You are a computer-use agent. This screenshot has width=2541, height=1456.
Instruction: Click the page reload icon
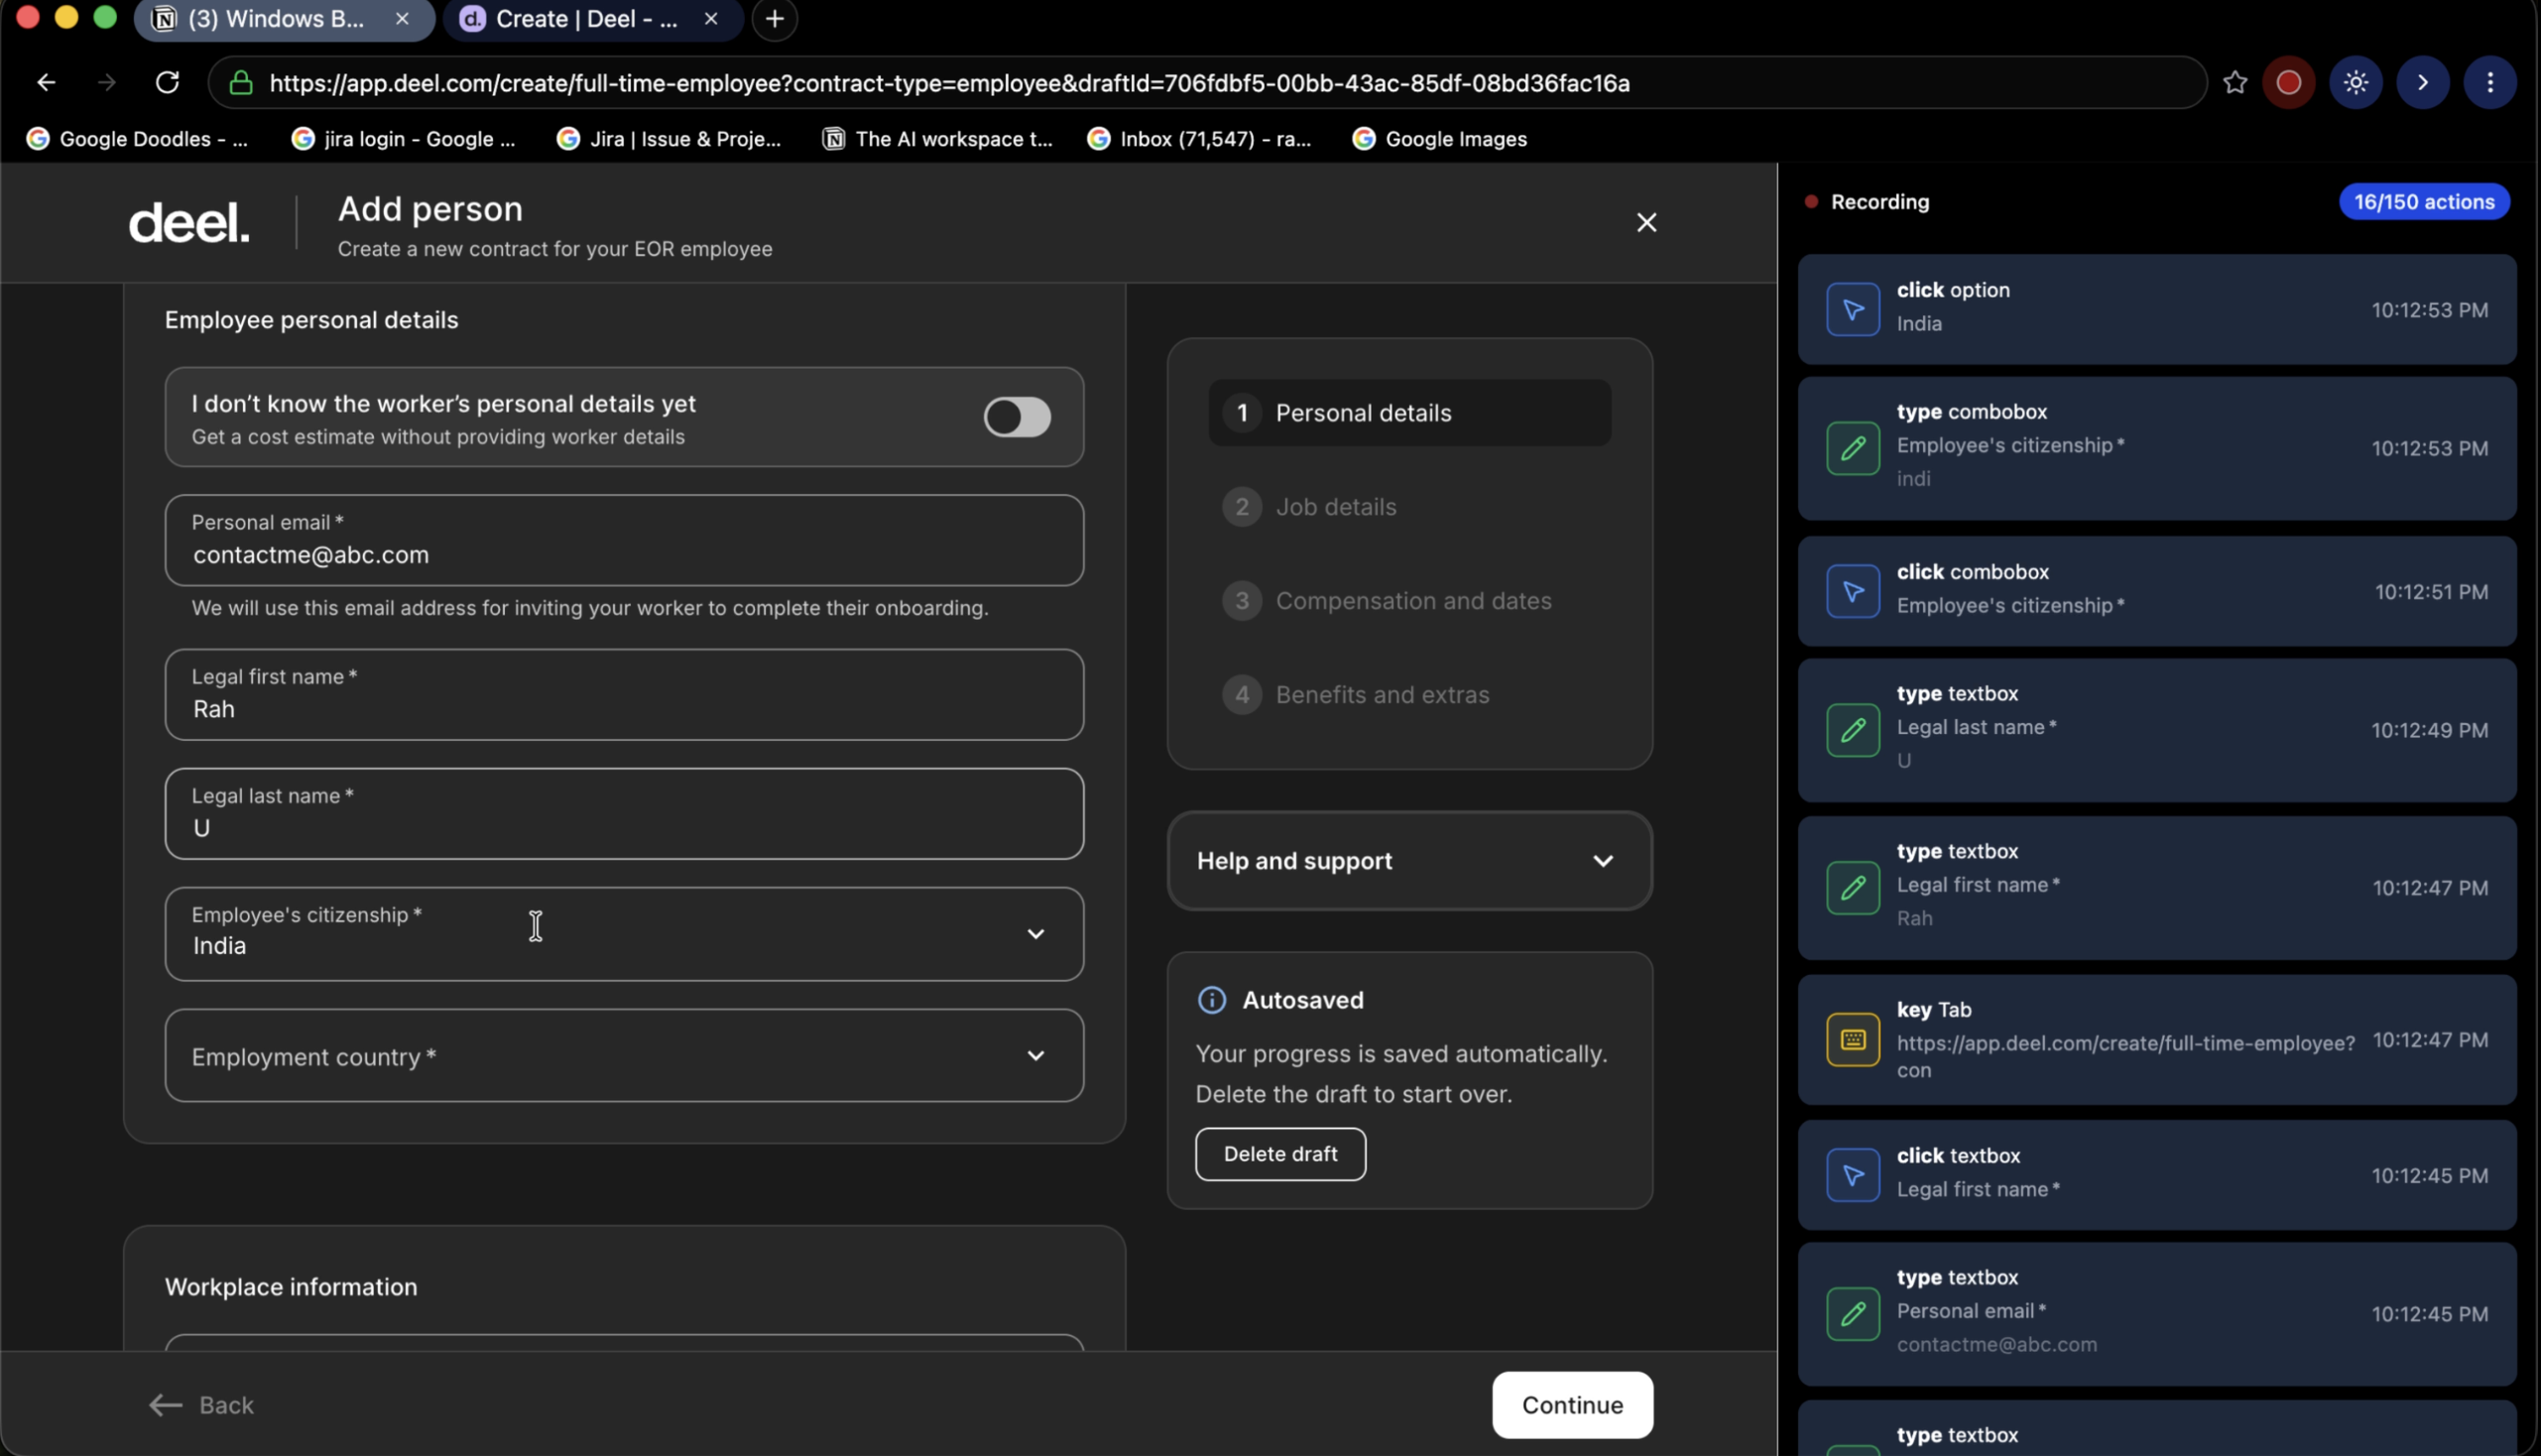coord(167,82)
